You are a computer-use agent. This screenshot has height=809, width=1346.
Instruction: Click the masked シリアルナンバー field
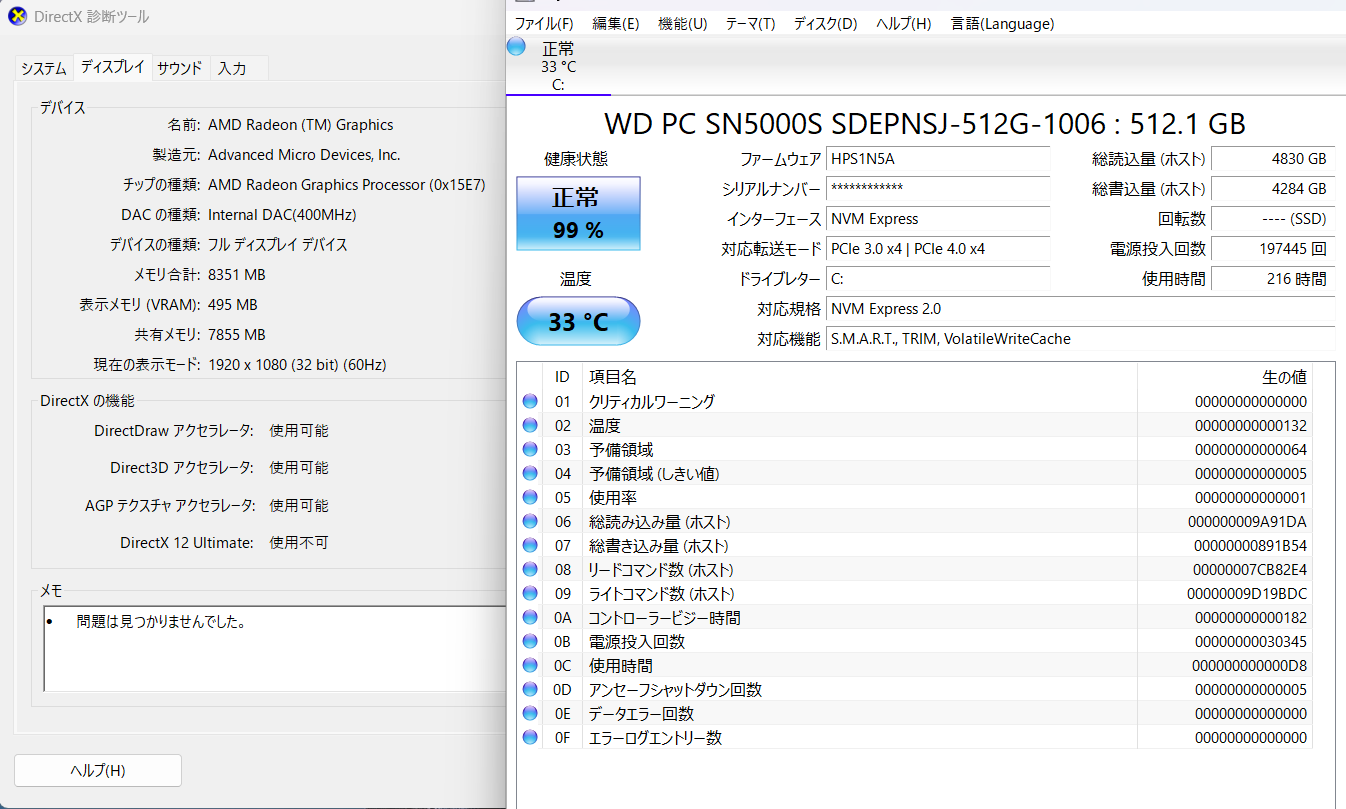tap(937, 189)
